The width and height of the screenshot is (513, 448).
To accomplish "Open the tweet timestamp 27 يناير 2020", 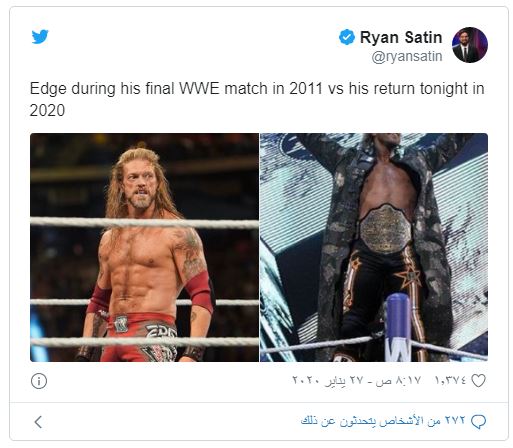I will (x=357, y=380).
